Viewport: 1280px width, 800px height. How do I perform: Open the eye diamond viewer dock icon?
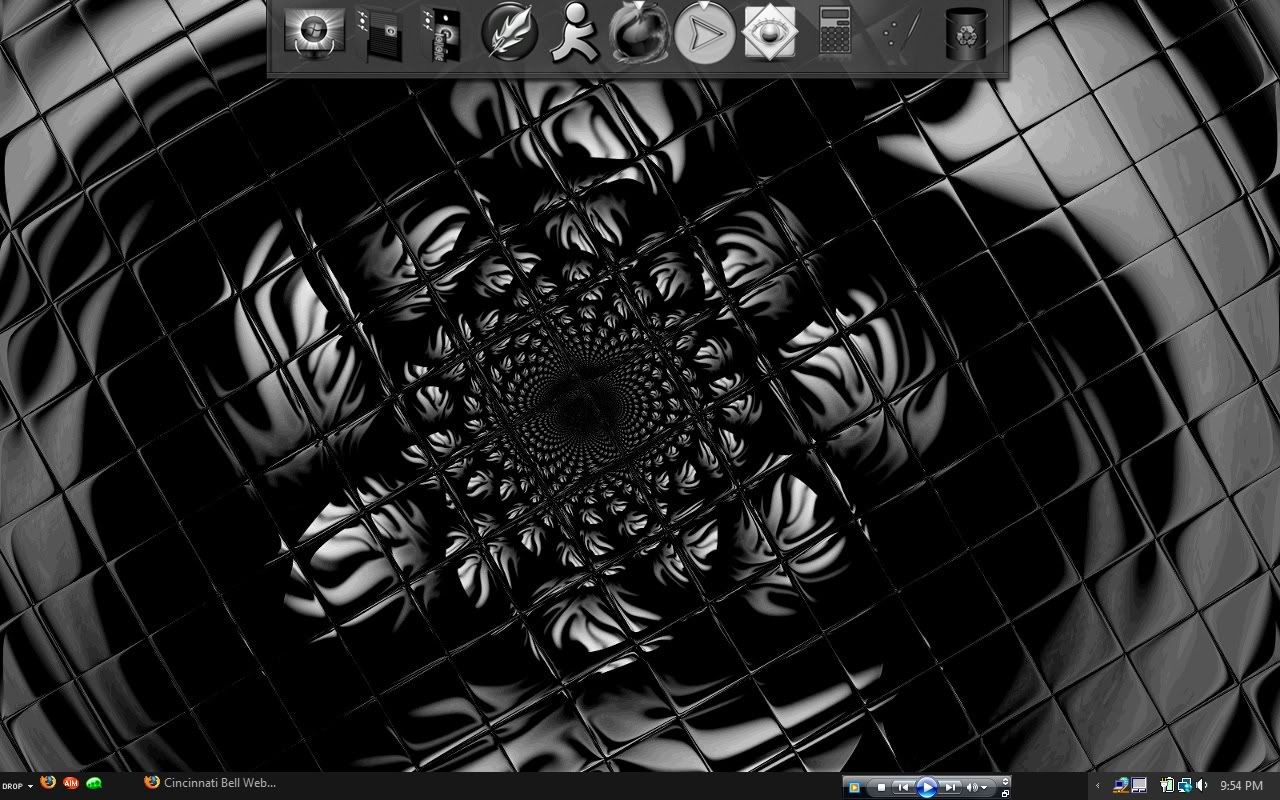pyautogui.click(x=770, y=33)
